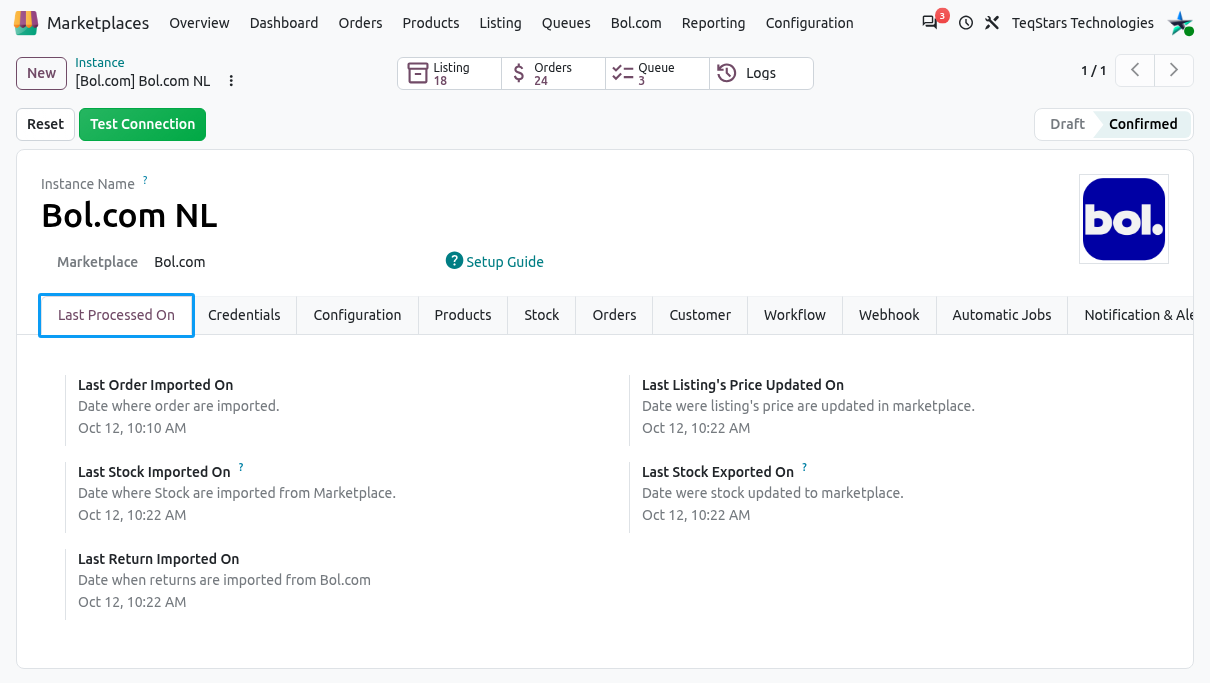The image size is (1210, 683).
Task: Open the Reporting menu
Action: coord(713,23)
